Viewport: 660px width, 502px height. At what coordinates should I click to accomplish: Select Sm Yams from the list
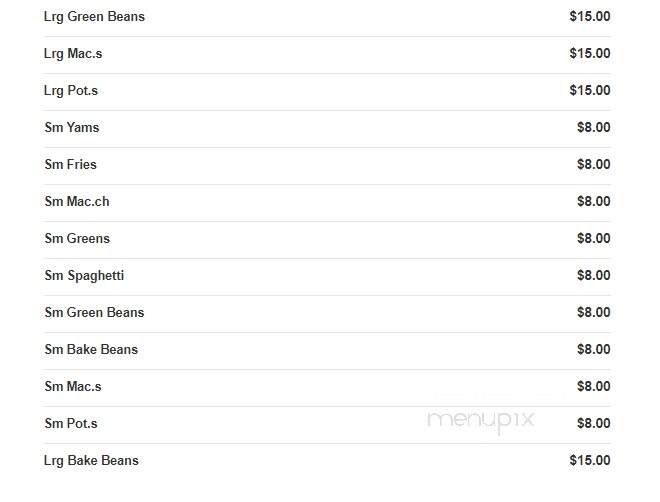327,128
